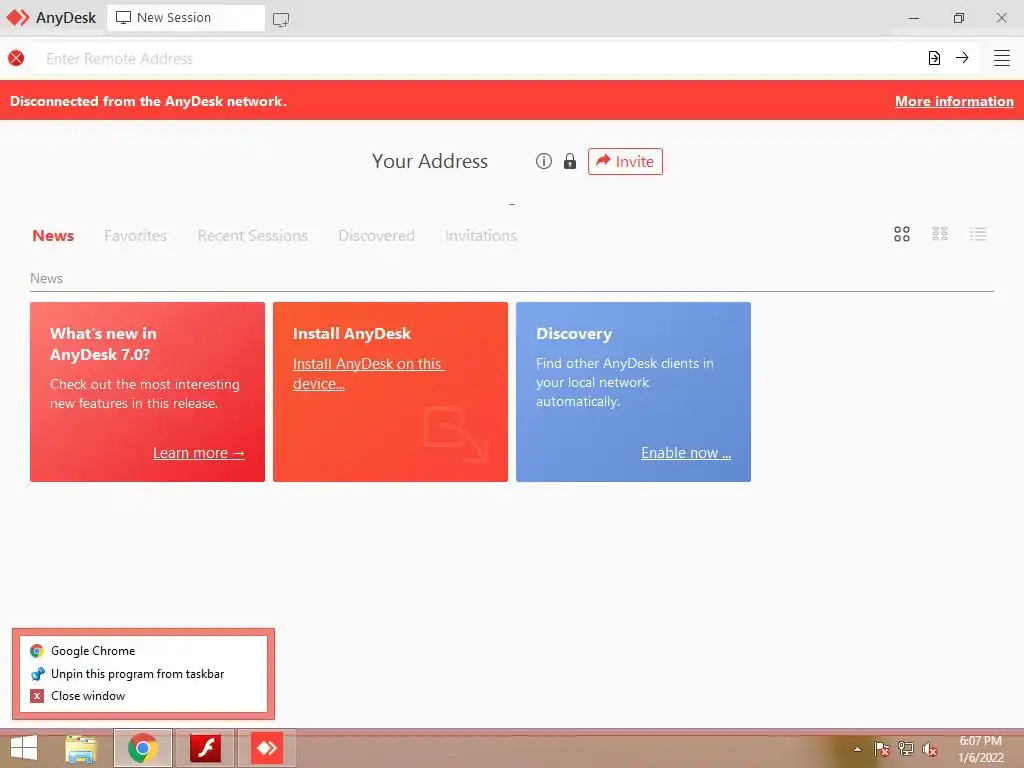This screenshot has width=1024, height=768.
Task: Select the New Session tab
Action: tap(185, 18)
